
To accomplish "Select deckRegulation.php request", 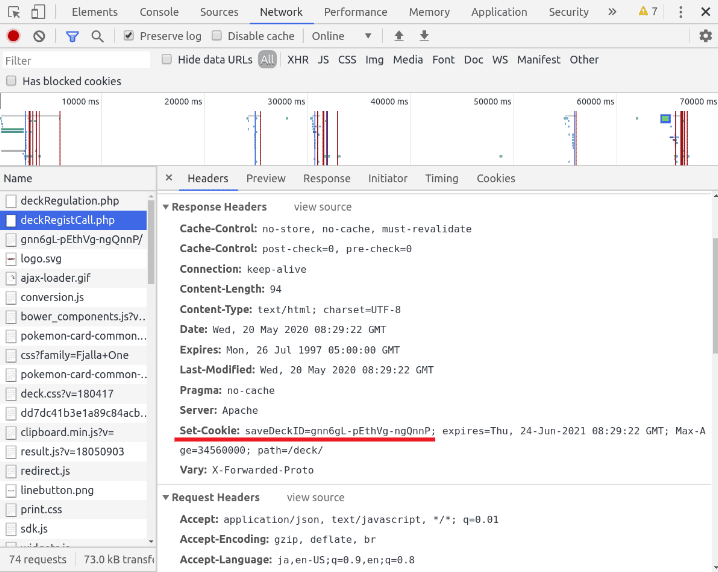I will point(74,201).
